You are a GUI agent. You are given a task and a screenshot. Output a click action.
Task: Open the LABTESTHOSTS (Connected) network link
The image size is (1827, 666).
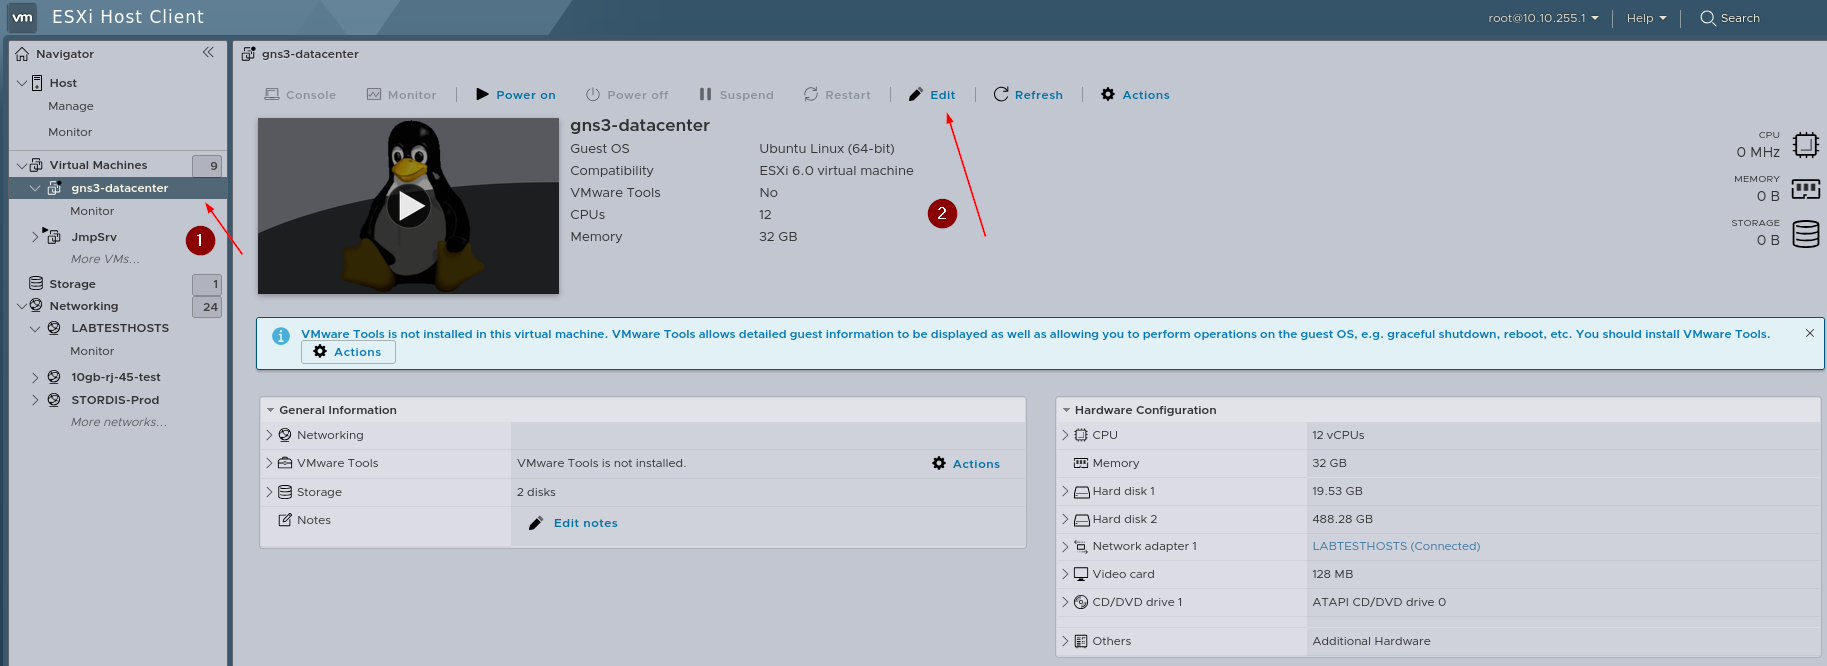coord(1396,546)
